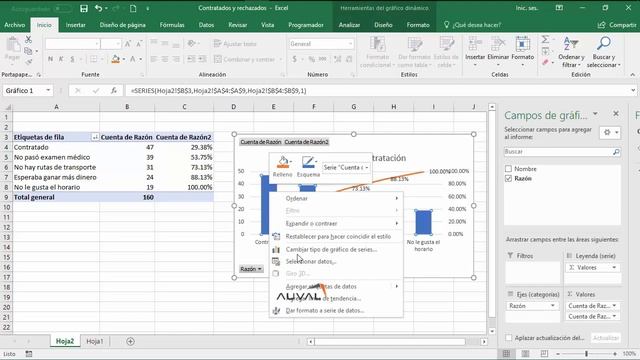Open Etiquetas de fila filter dropdown

(95, 137)
